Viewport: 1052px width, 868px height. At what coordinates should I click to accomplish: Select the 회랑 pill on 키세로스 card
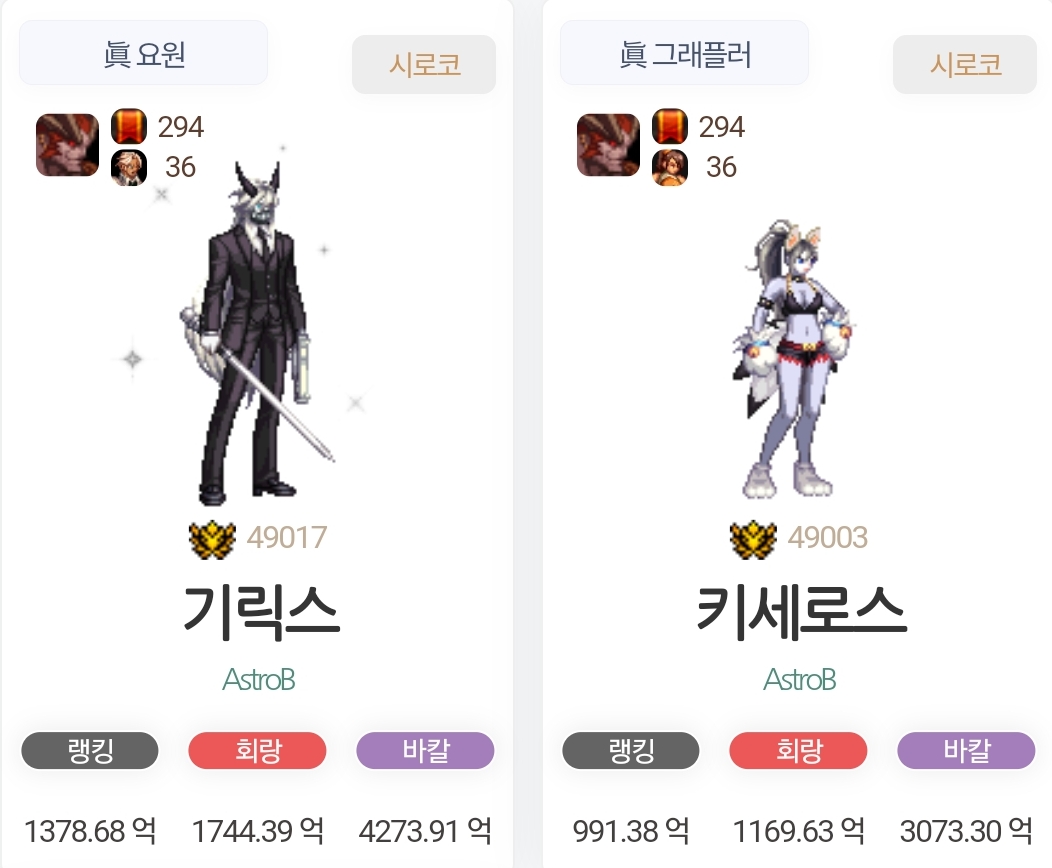798,750
